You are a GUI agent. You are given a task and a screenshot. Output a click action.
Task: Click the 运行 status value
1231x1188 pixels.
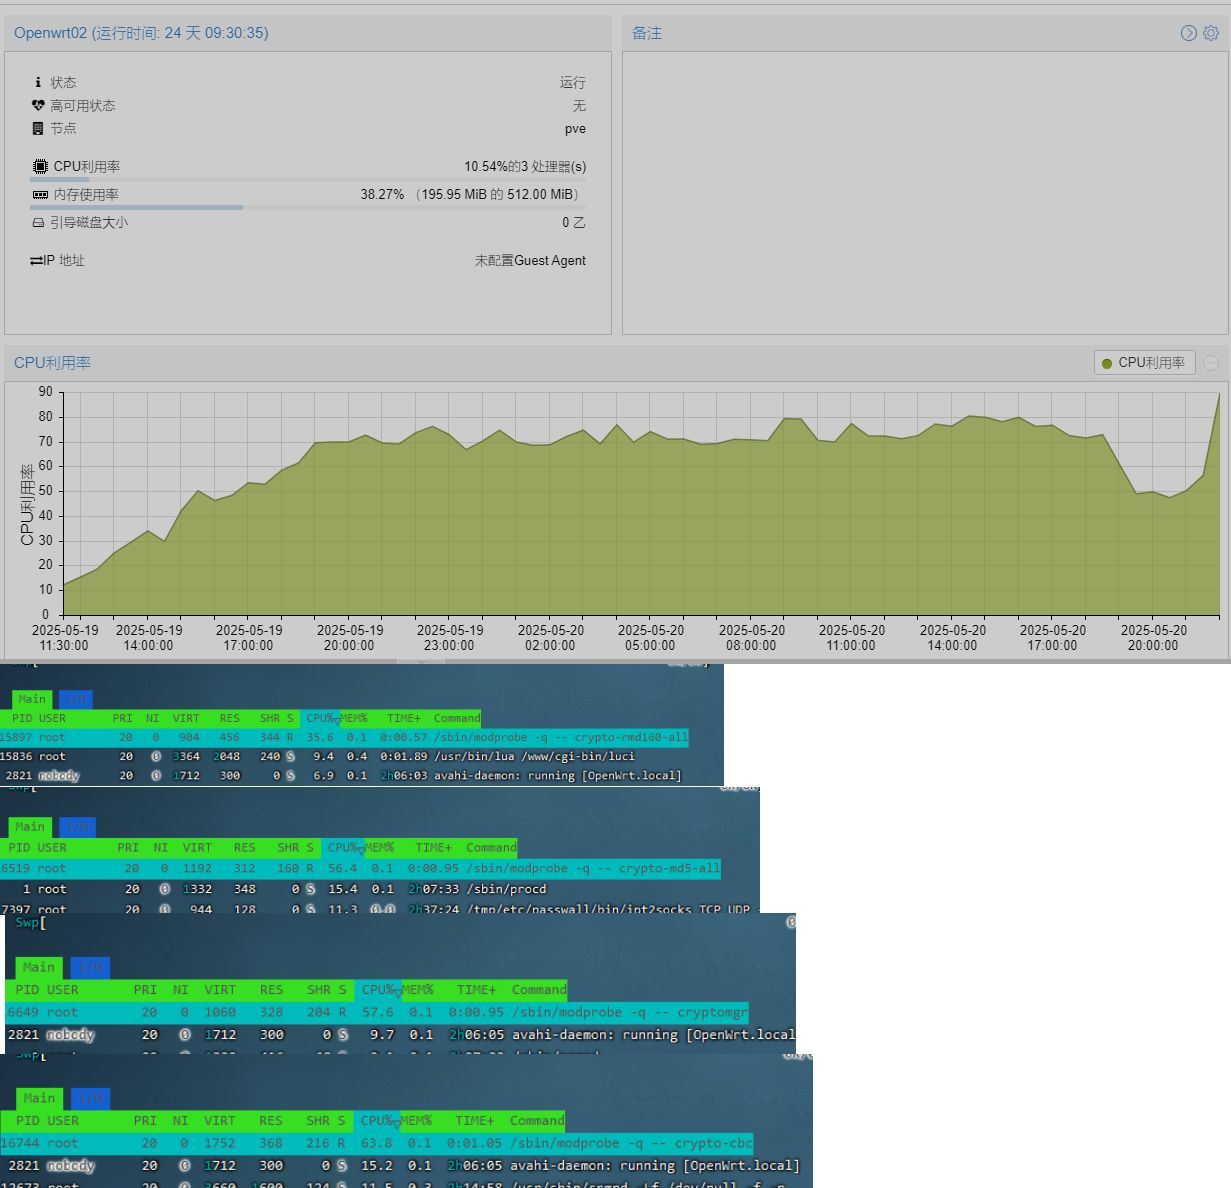[573, 82]
